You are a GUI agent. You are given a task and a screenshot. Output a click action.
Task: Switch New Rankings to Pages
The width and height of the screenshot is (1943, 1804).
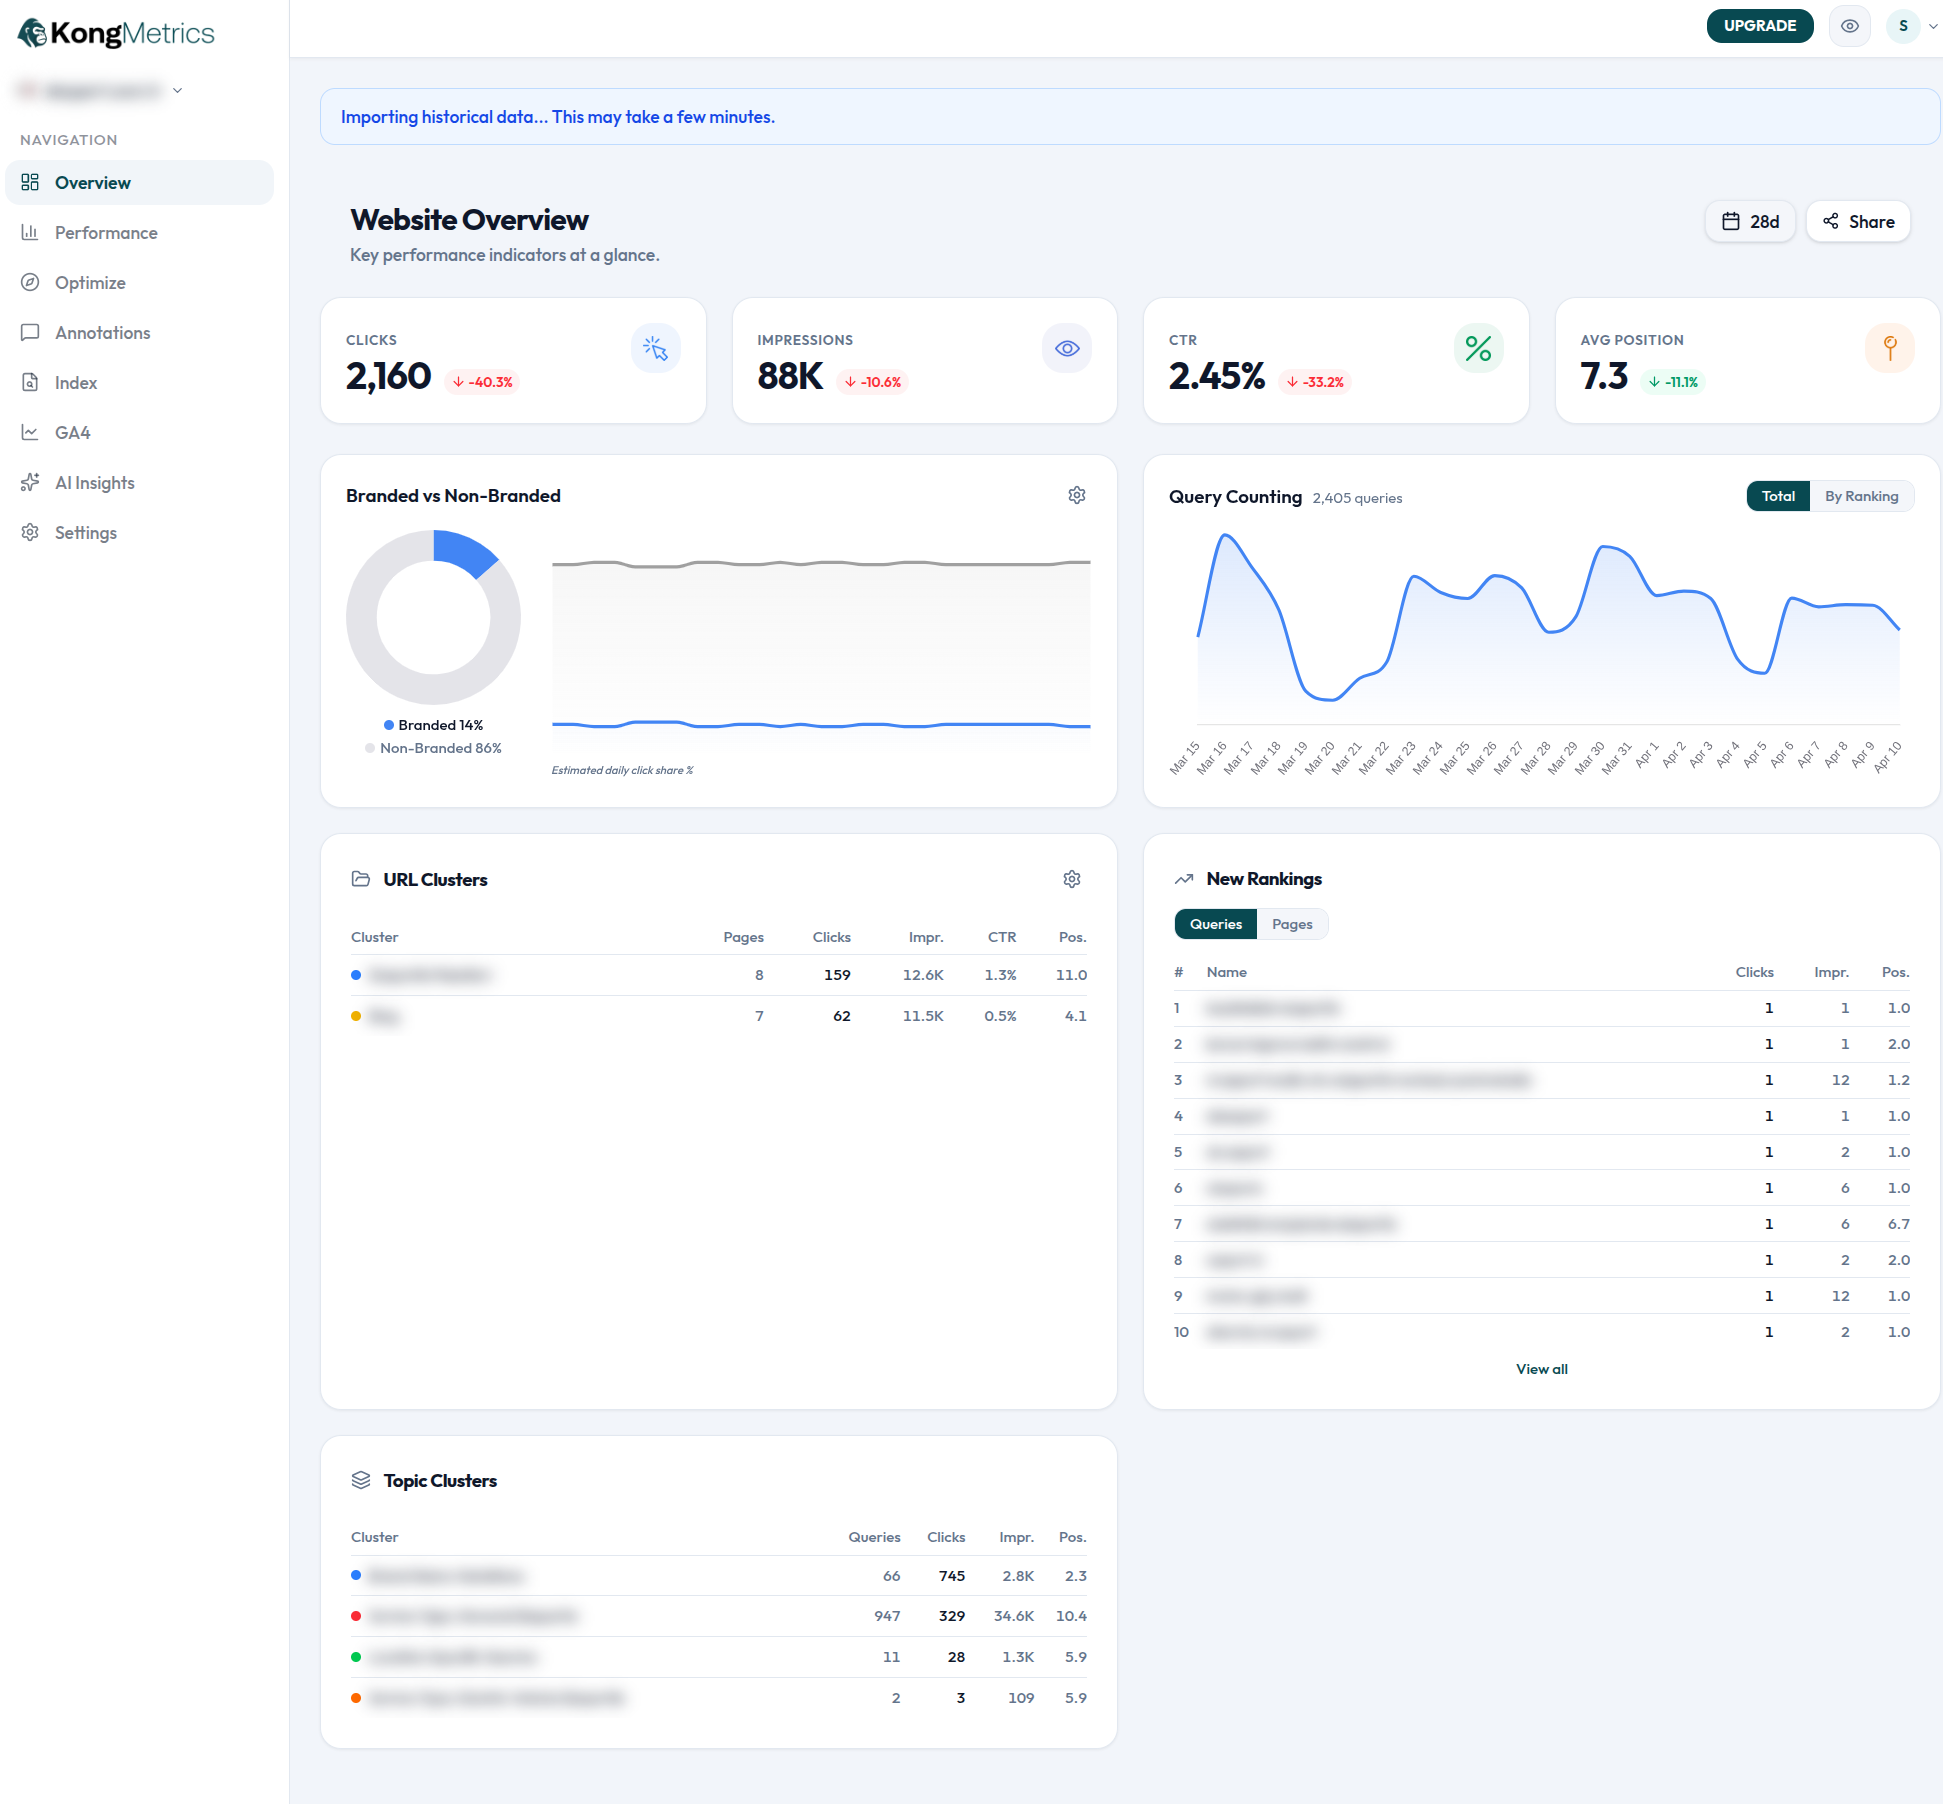click(1292, 923)
